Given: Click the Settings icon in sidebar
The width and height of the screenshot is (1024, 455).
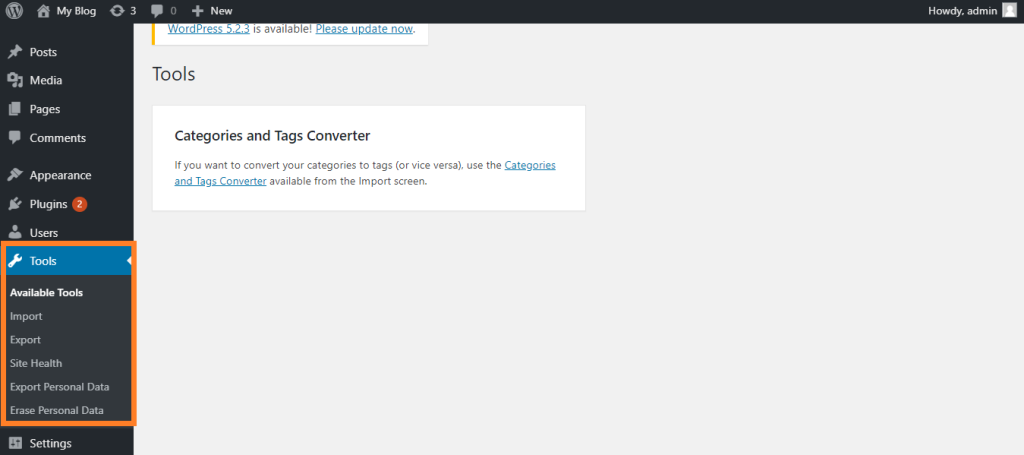Looking at the screenshot, I should (x=15, y=443).
